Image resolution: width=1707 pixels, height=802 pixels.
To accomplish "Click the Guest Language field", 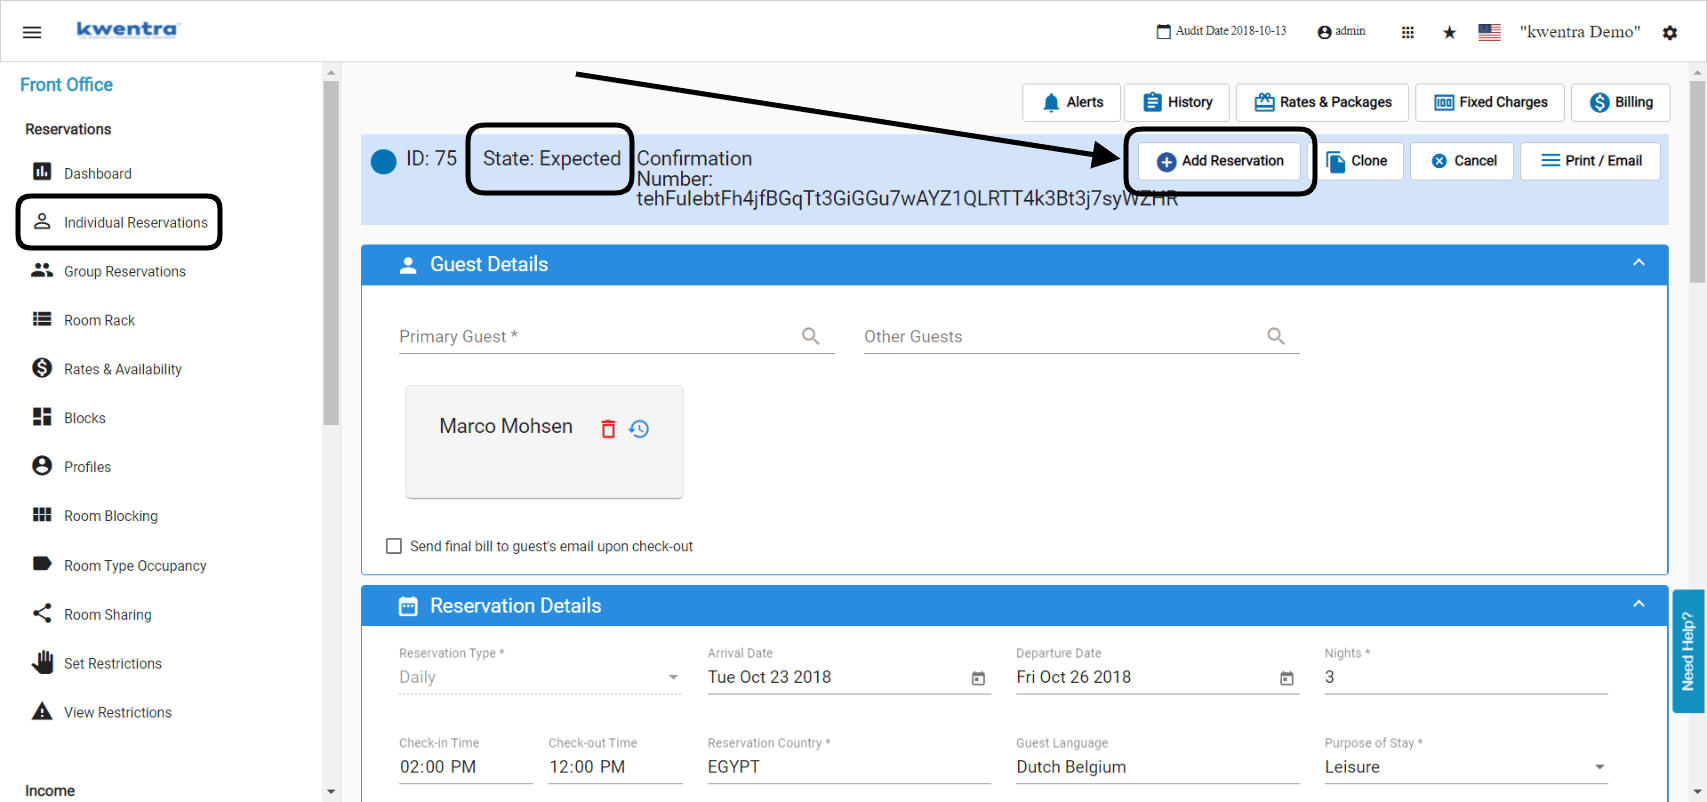I will pyautogui.click(x=1158, y=767).
